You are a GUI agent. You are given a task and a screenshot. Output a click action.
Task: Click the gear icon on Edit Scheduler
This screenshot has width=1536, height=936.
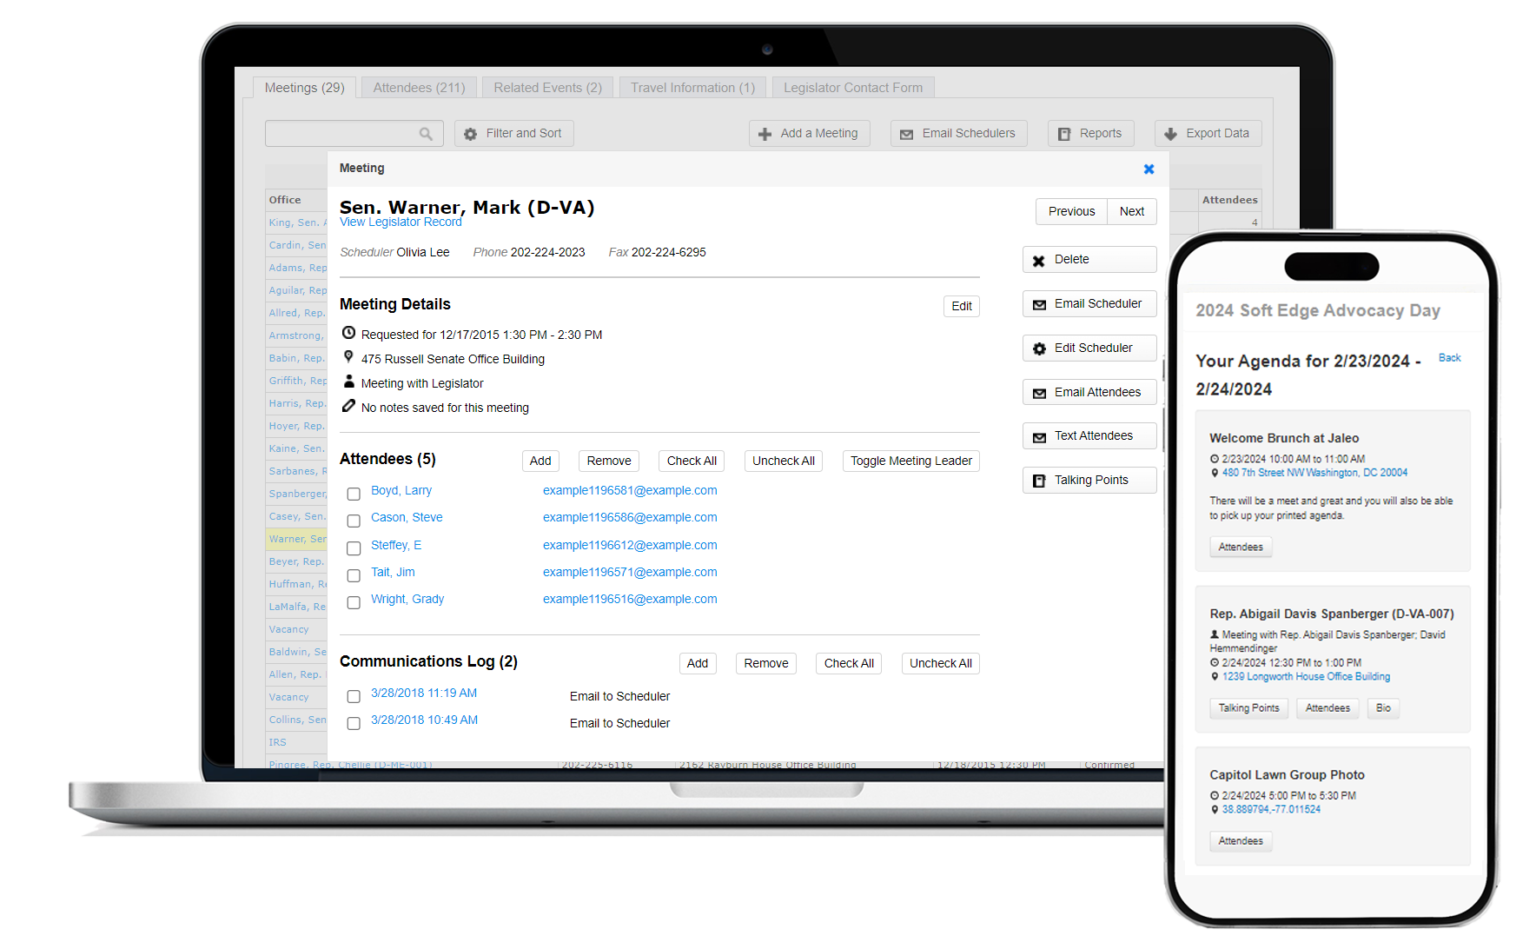point(1039,348)
